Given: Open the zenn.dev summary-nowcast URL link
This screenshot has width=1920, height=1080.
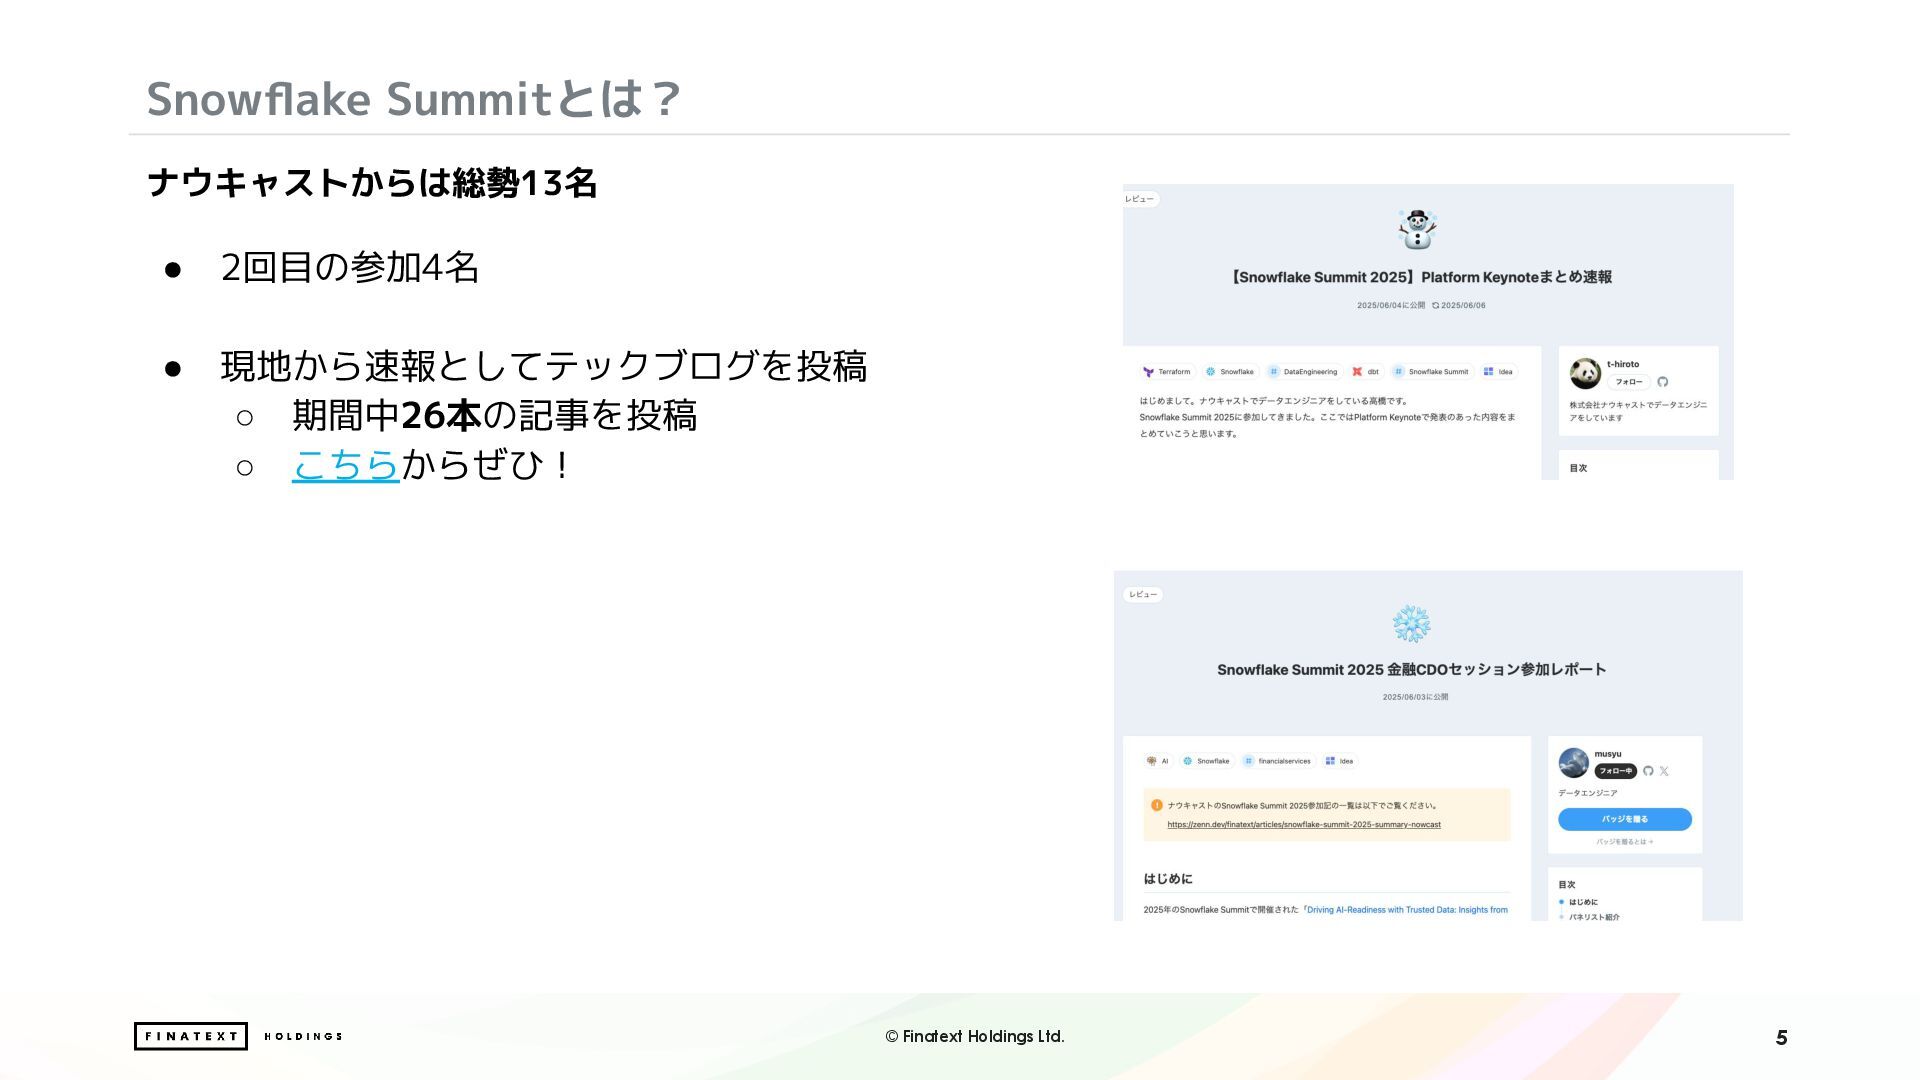Looking at the screenshot, I should [1304, 825].
